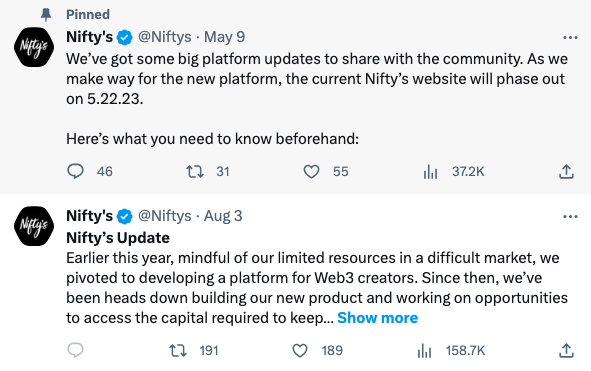
Task: Share the Aug 3 Nifty's Update tweet
Action: (566, 351)
